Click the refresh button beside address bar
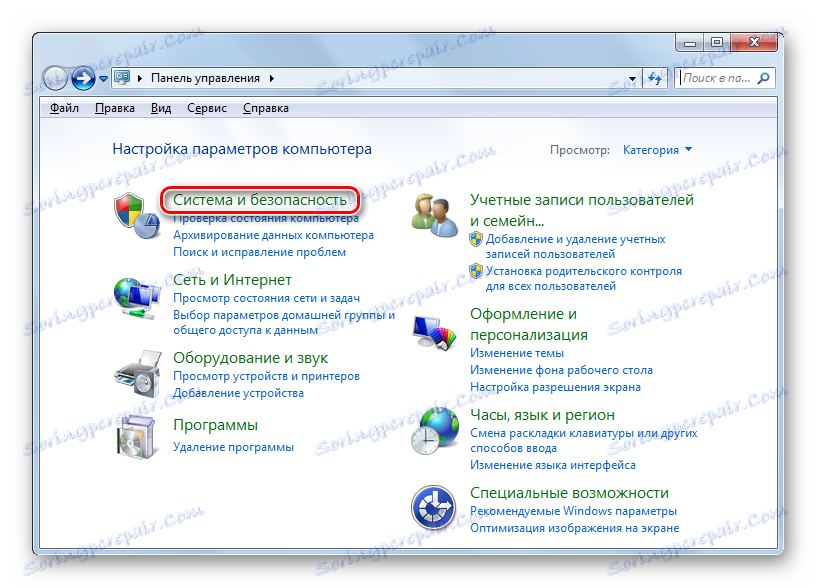 655,78
